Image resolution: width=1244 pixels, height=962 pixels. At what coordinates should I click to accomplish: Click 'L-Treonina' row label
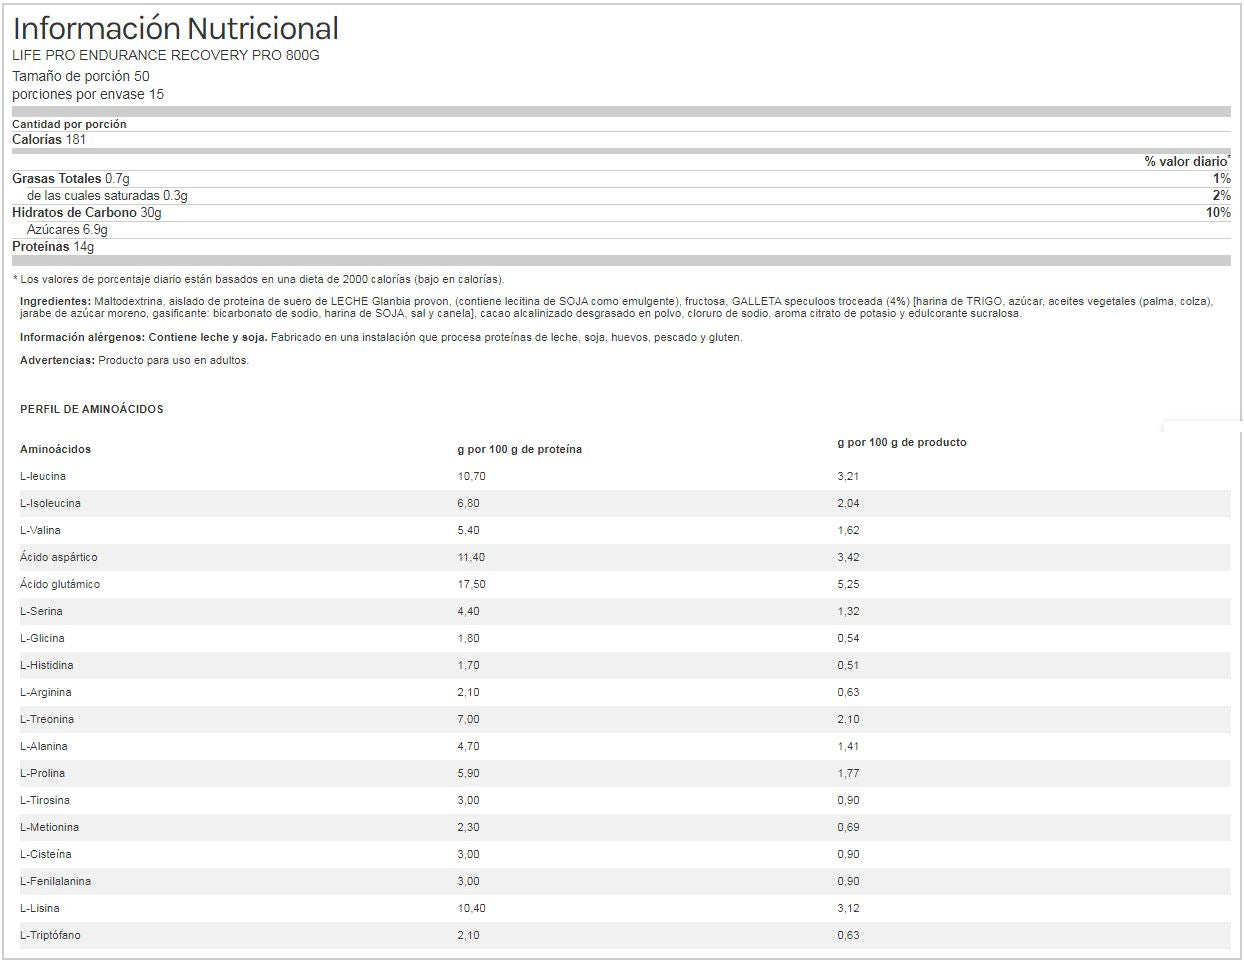pyautogui.click(x=47, y=719)
